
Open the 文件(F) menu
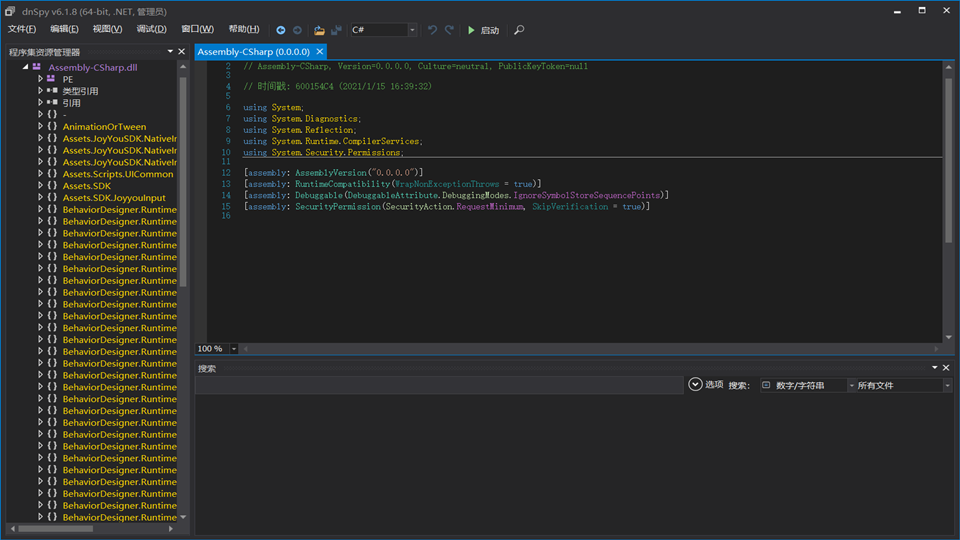(22, 29)
